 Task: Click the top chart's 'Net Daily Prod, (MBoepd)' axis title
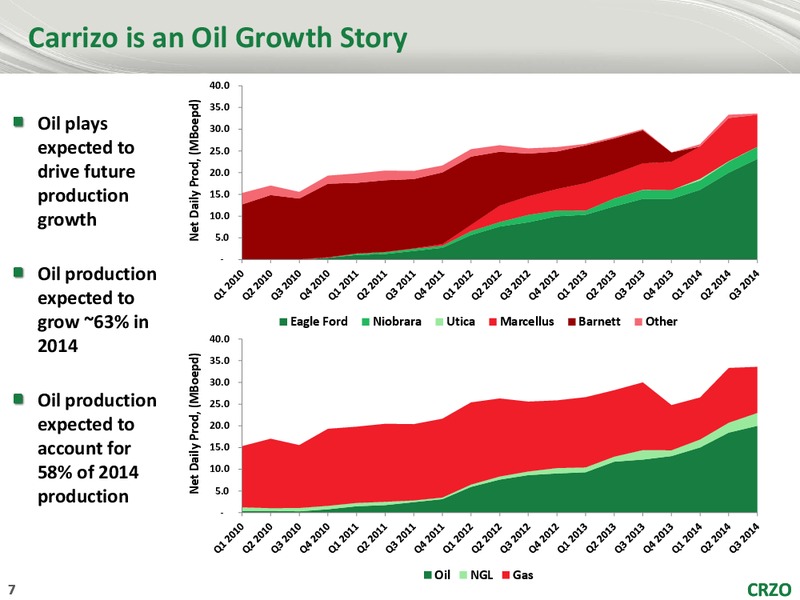(194, 170)
